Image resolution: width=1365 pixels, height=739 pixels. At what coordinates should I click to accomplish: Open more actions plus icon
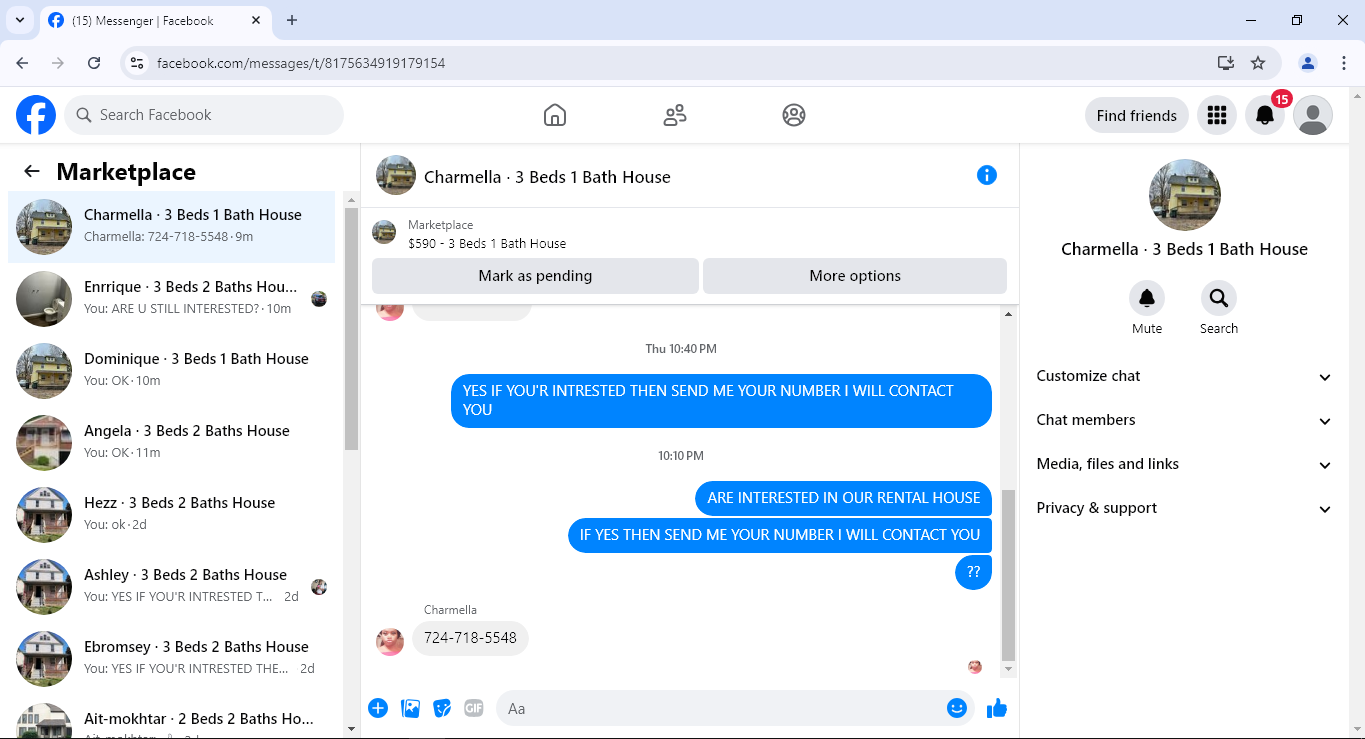coord(378,708)
